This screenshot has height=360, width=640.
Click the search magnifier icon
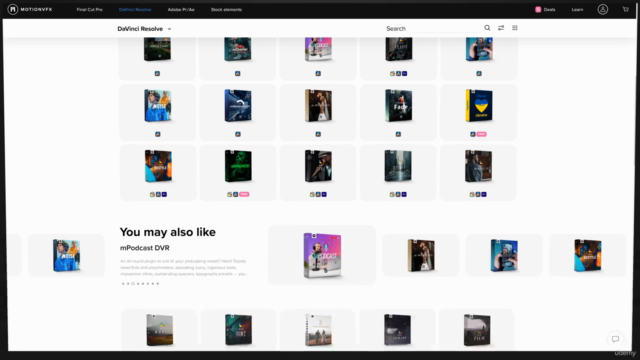click(487, 28)
